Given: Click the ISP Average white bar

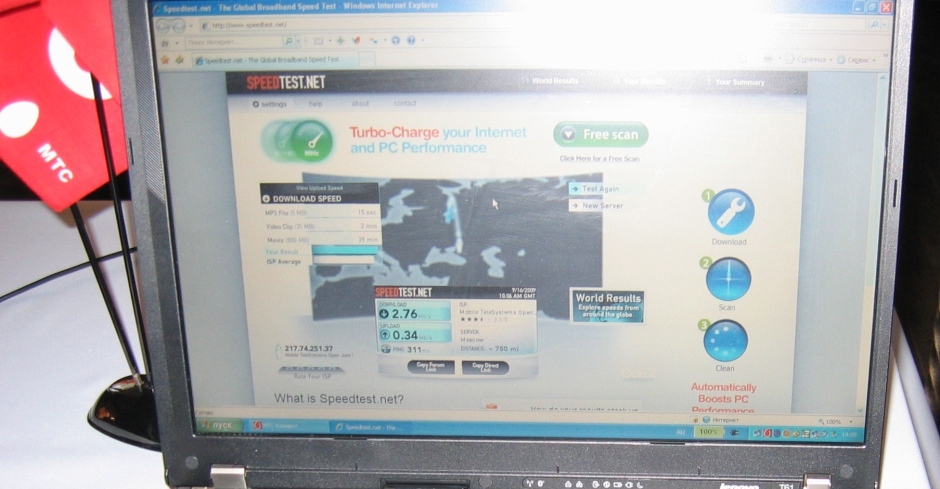Looking at the screenshot, I should tap(344, 260).
